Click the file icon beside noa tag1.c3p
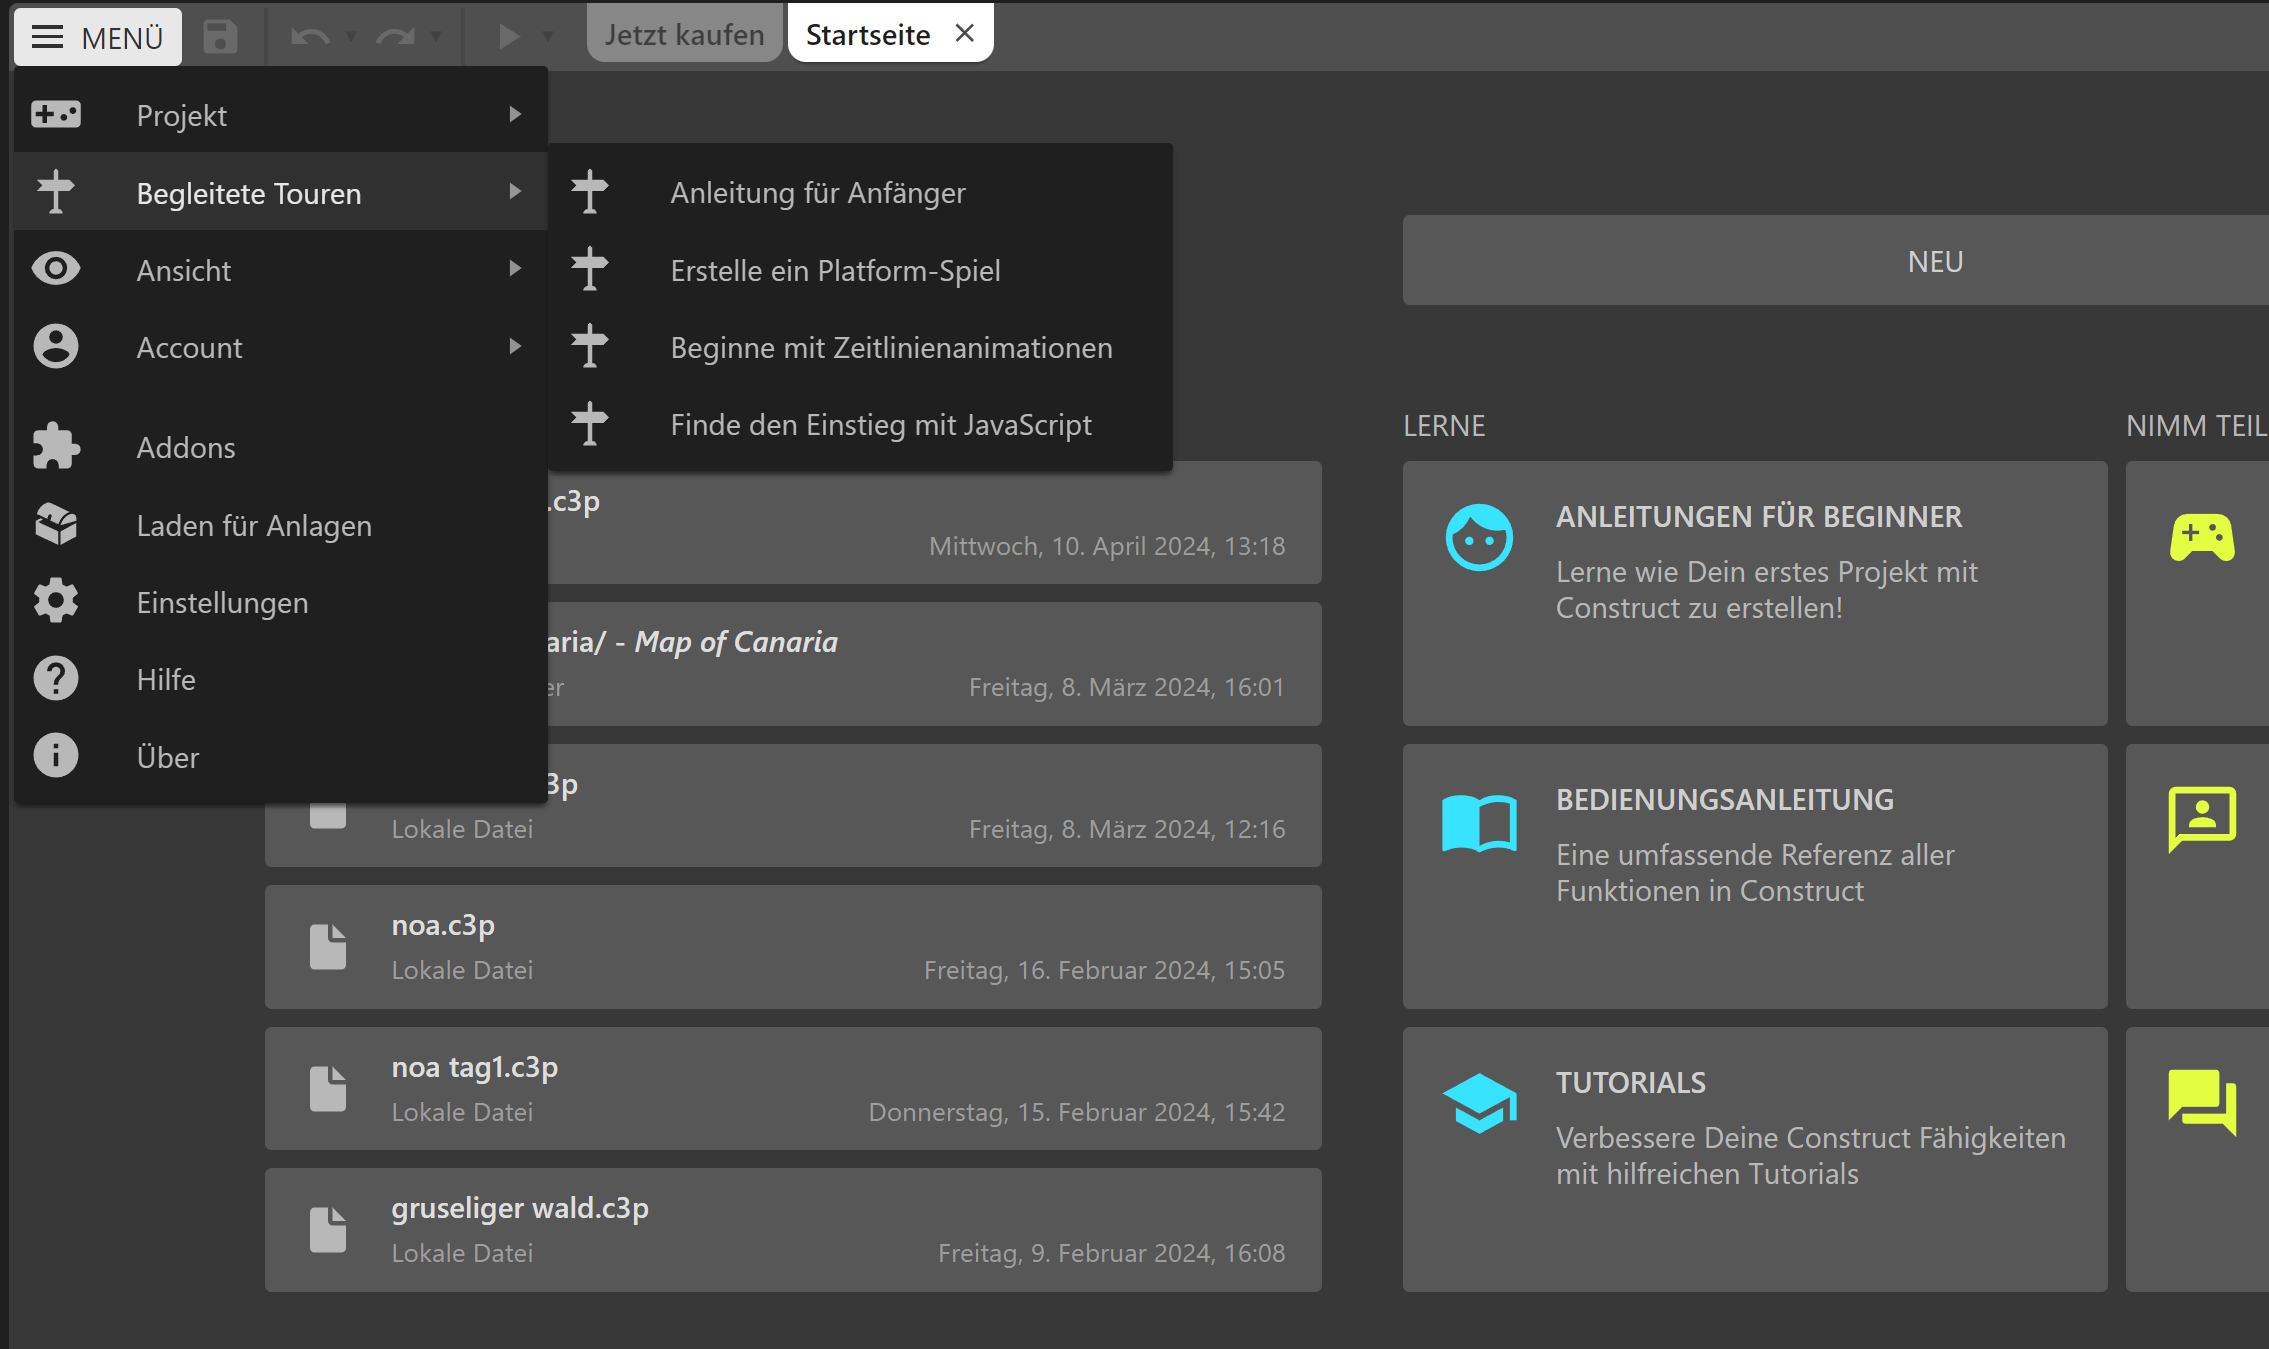Screen dimensions: 2269x1349 (x=328, y=1088)
